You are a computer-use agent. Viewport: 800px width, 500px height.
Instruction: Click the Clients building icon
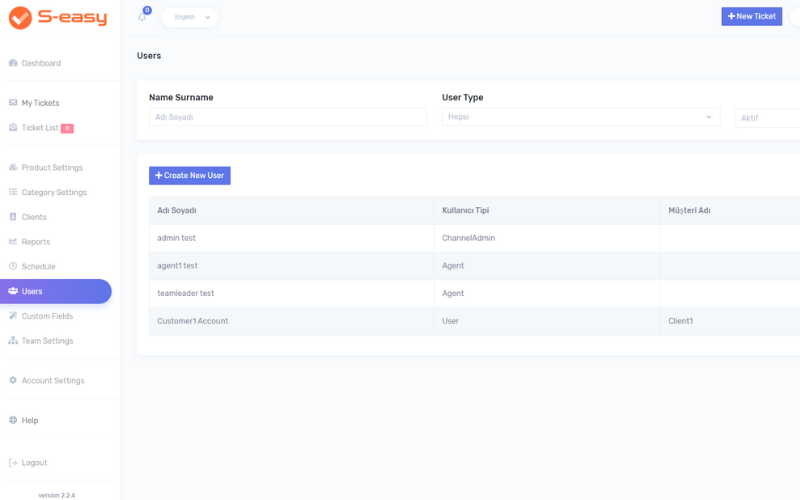tap(13, 217)
